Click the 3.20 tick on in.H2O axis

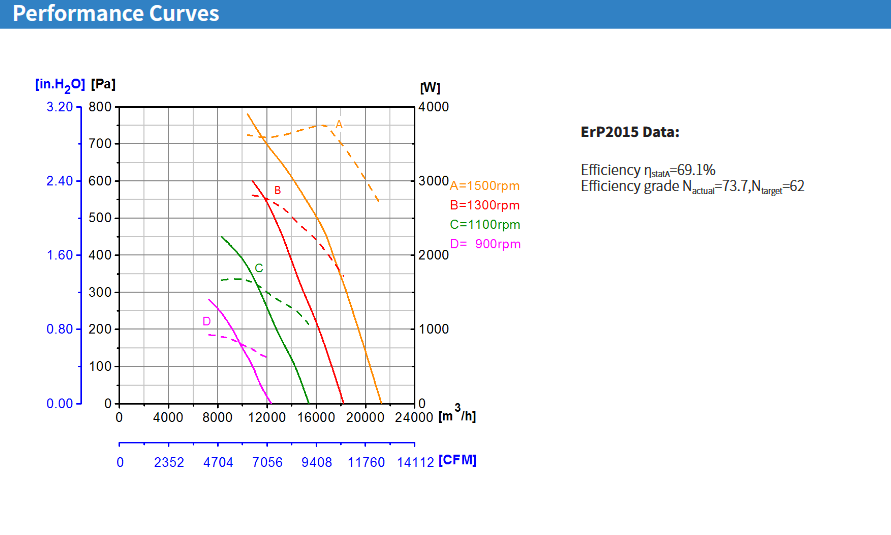click(x=60, y=106)
